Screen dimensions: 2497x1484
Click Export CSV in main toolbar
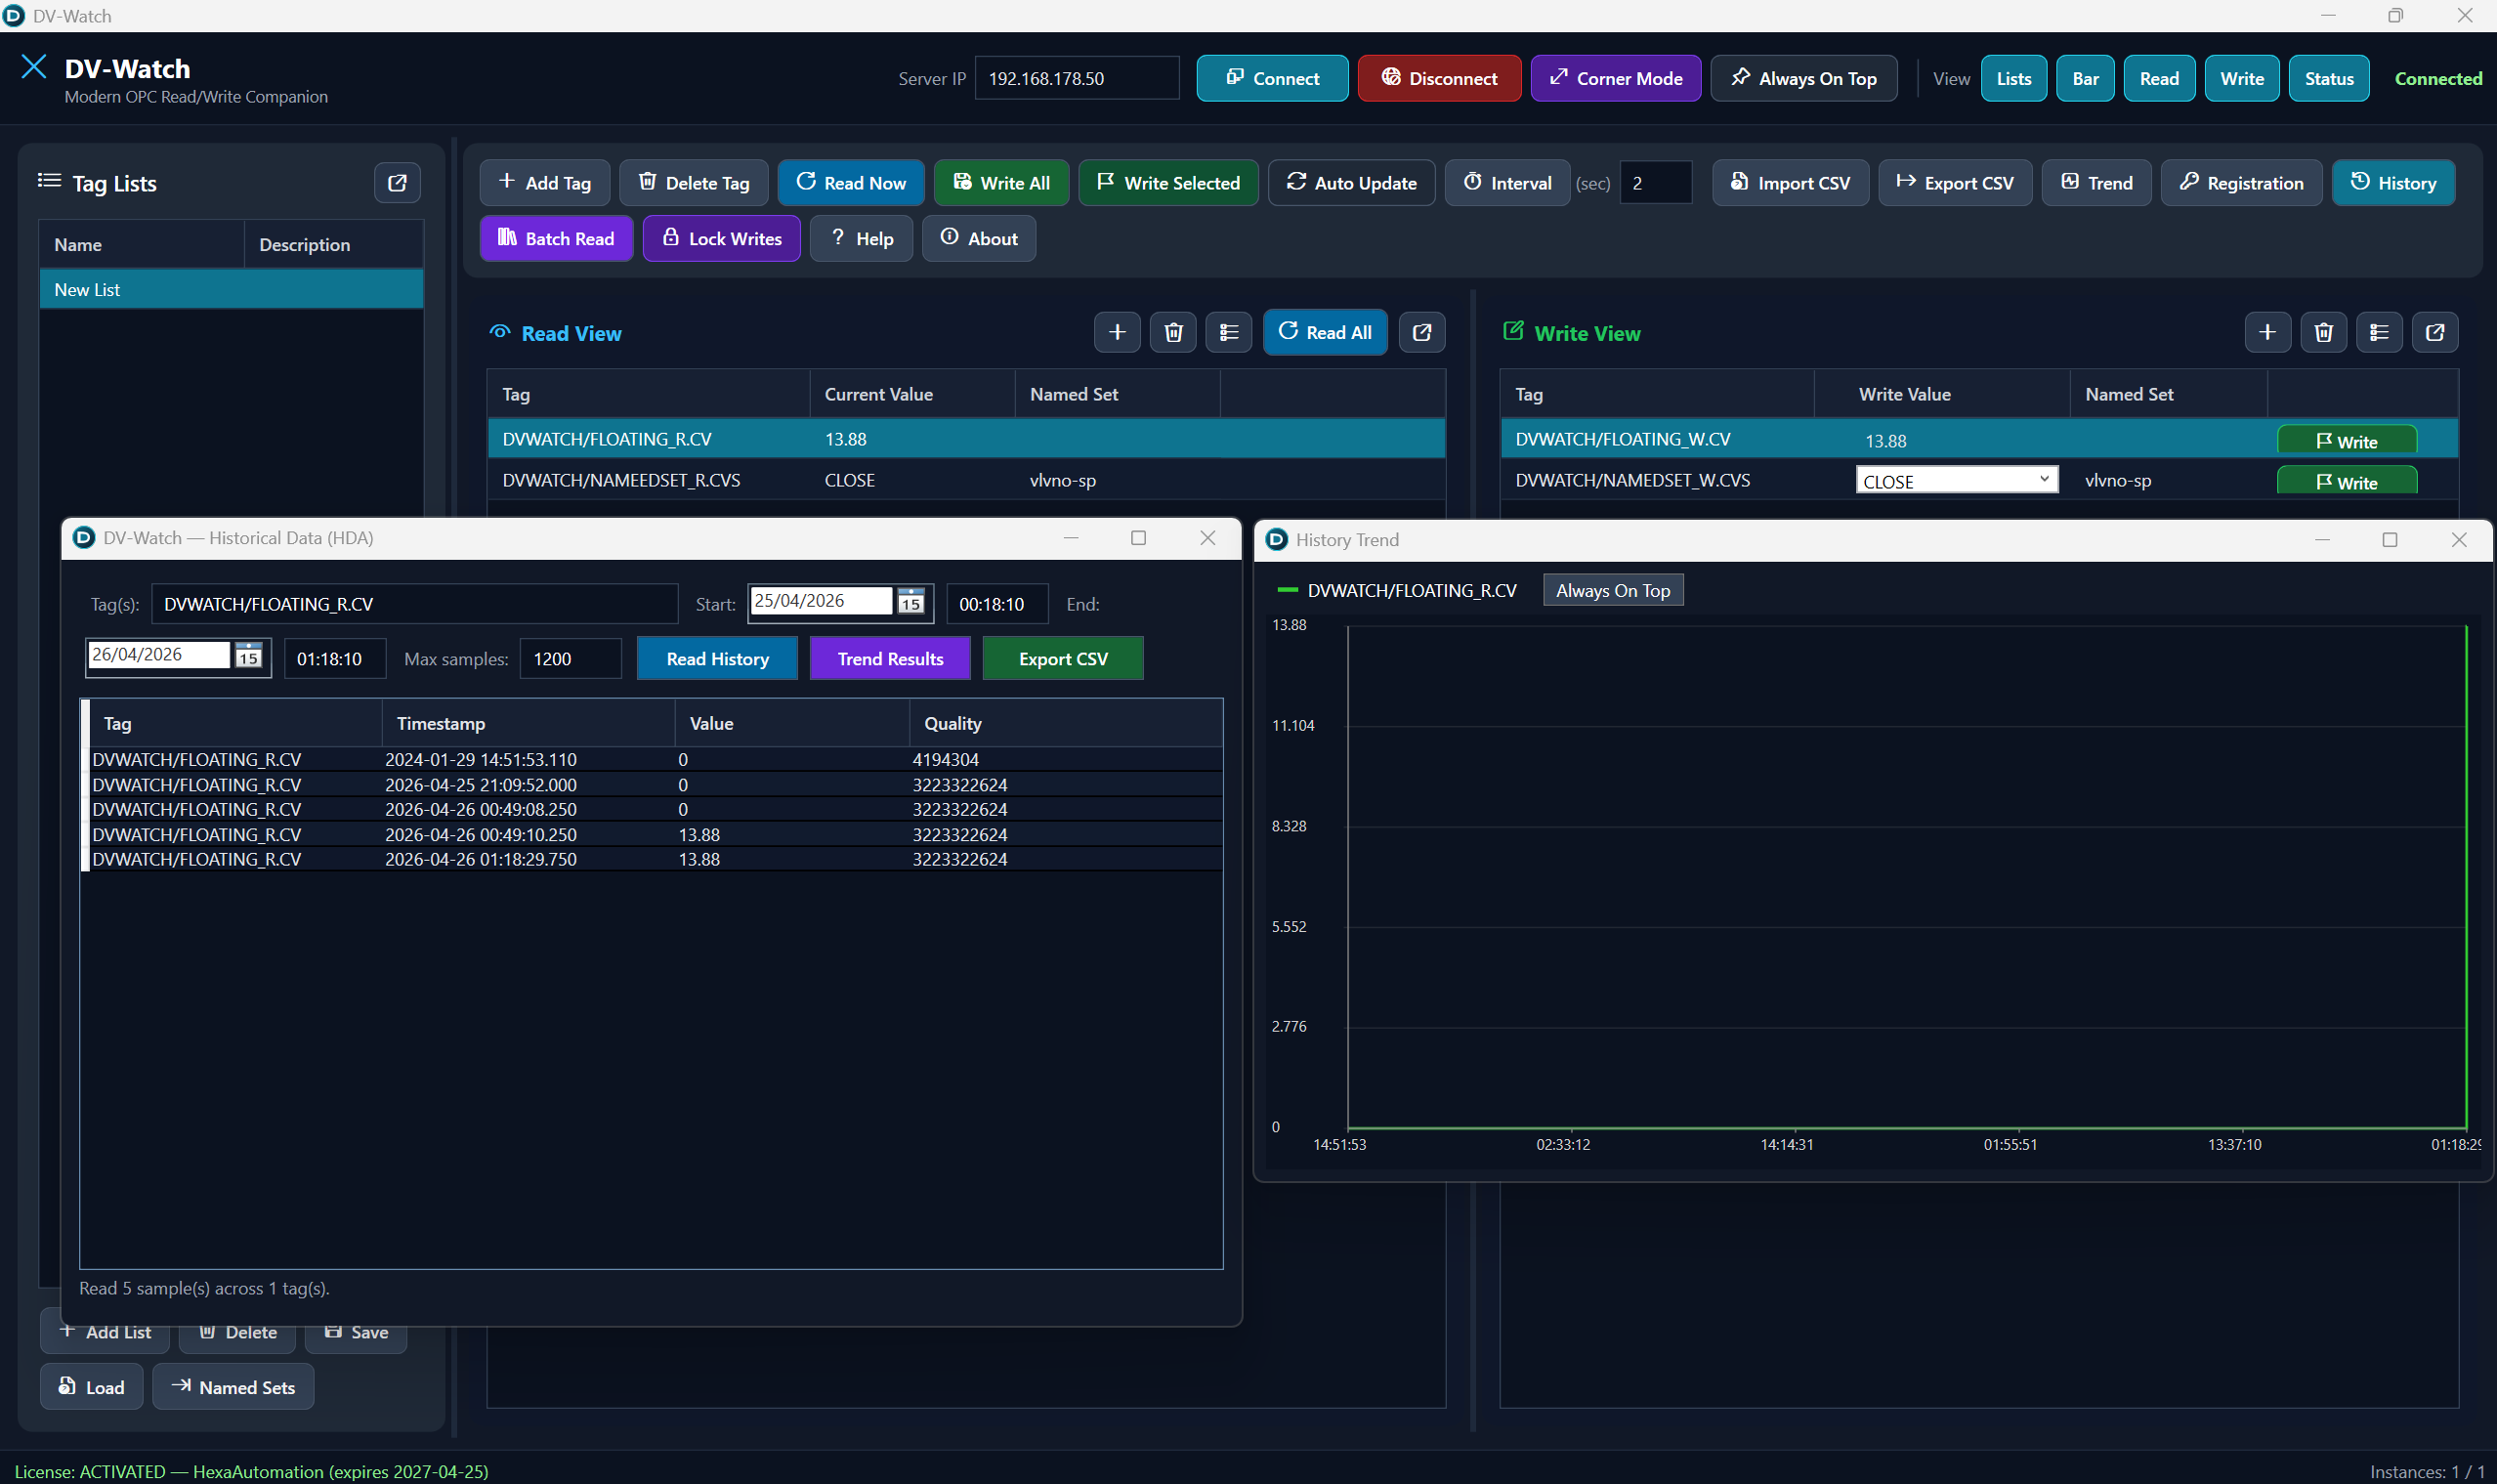(x=1955, y=183)
